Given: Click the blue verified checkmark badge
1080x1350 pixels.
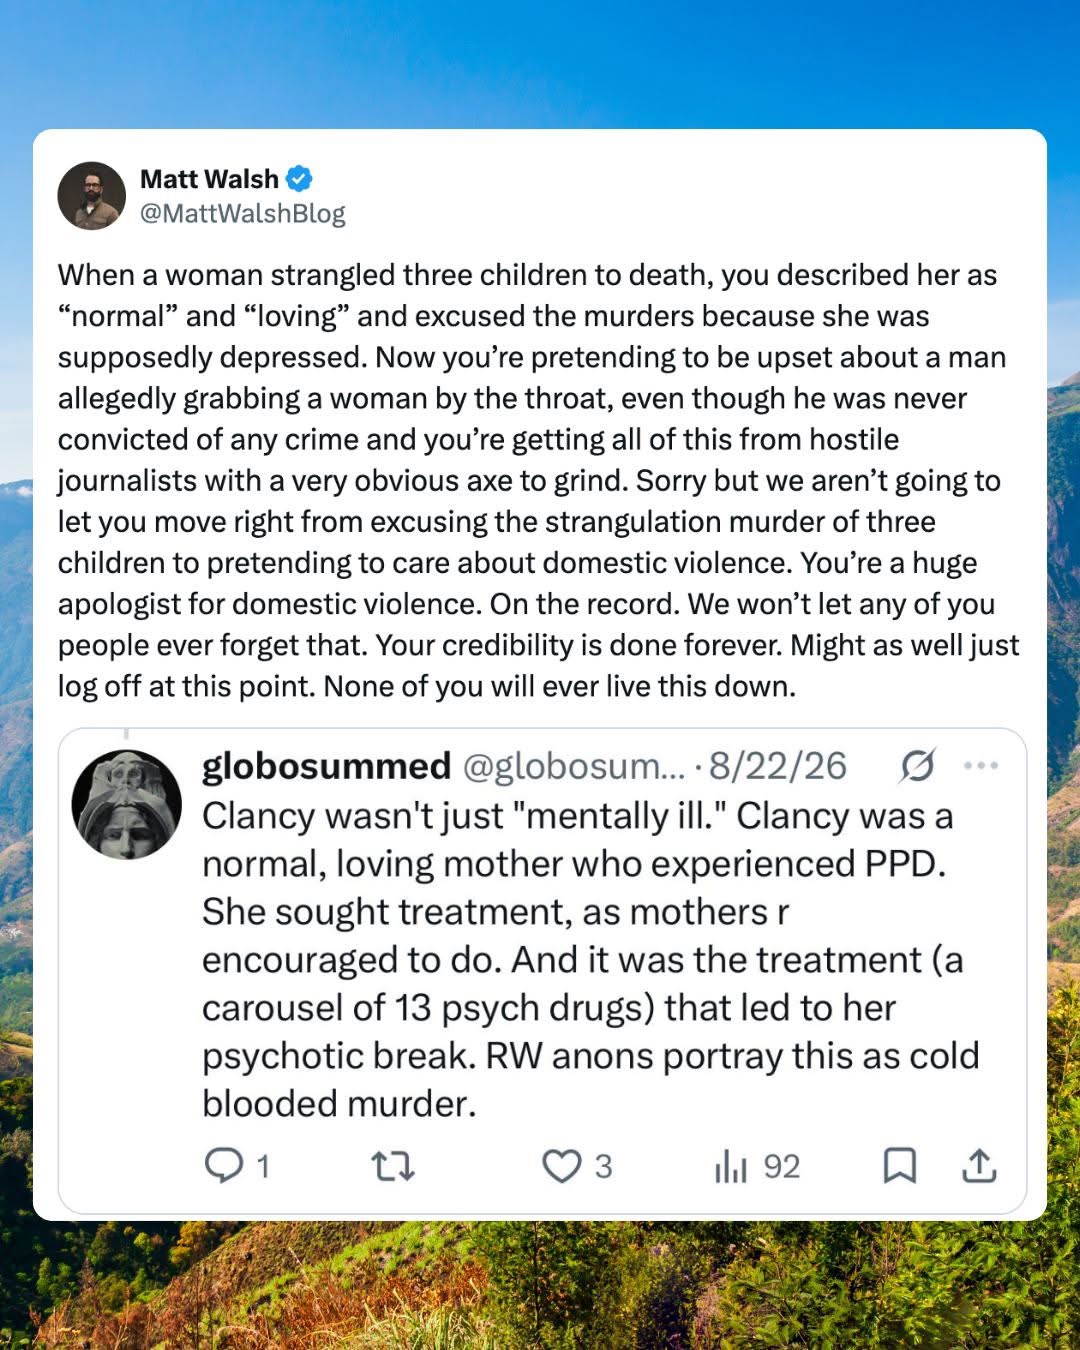Looking at the screenshot, I should click(299, 179).
